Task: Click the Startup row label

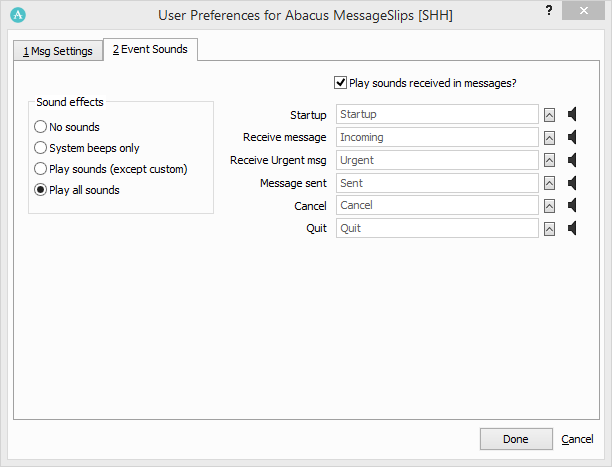Action: tap(308, 115)
